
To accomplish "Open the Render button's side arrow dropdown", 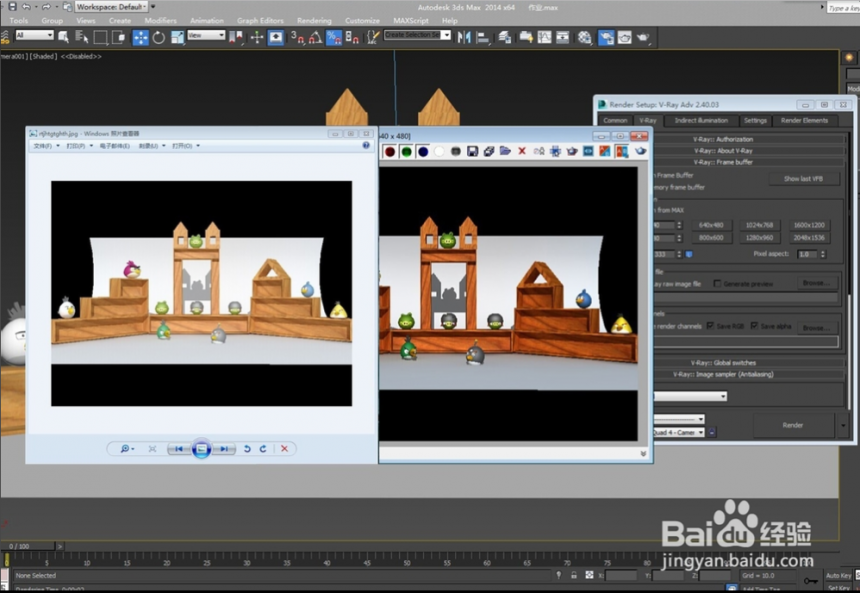I will click(x=843, y=425).
